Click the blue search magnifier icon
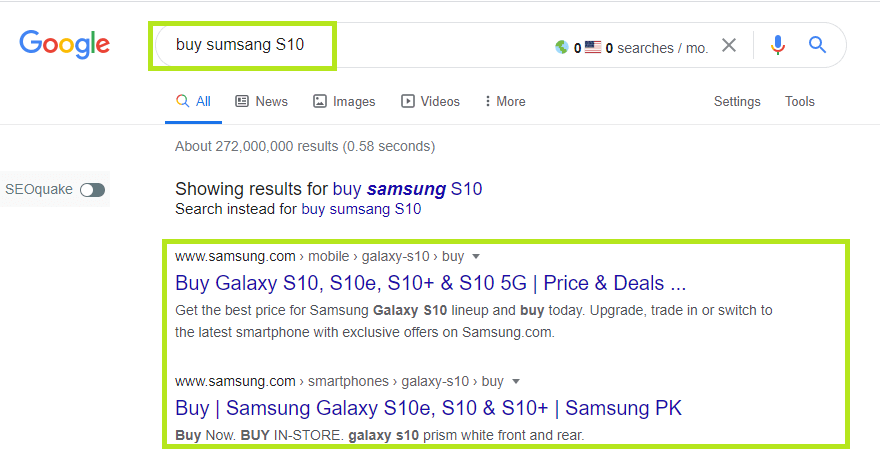 point(817,45)
